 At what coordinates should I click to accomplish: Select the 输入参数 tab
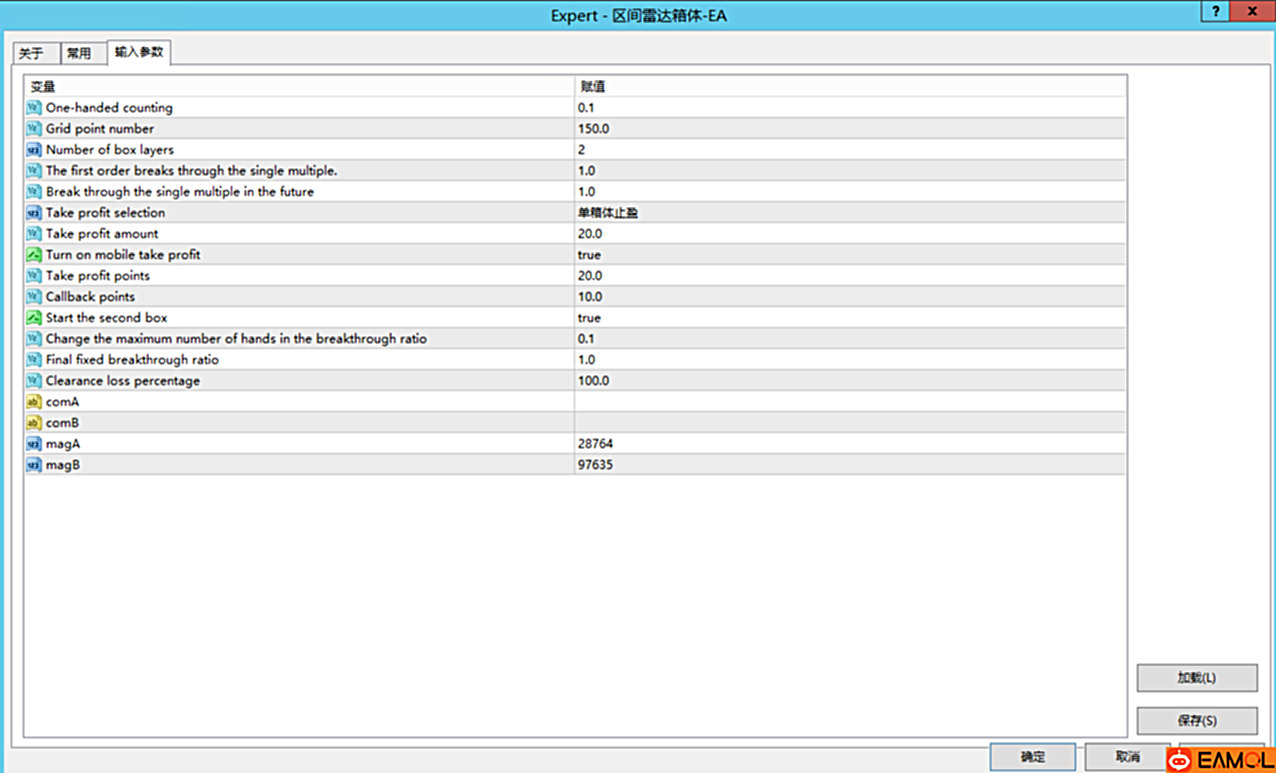[x=138, y=52]
